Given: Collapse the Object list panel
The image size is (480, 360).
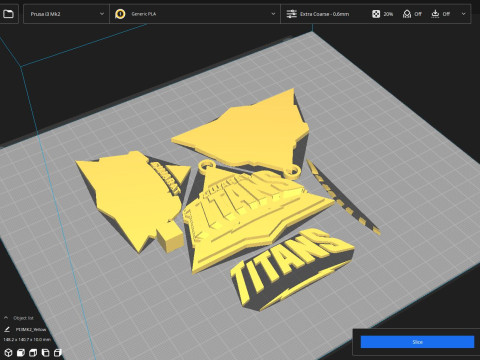Looking at the screenshot, I should tap(6, 318).
